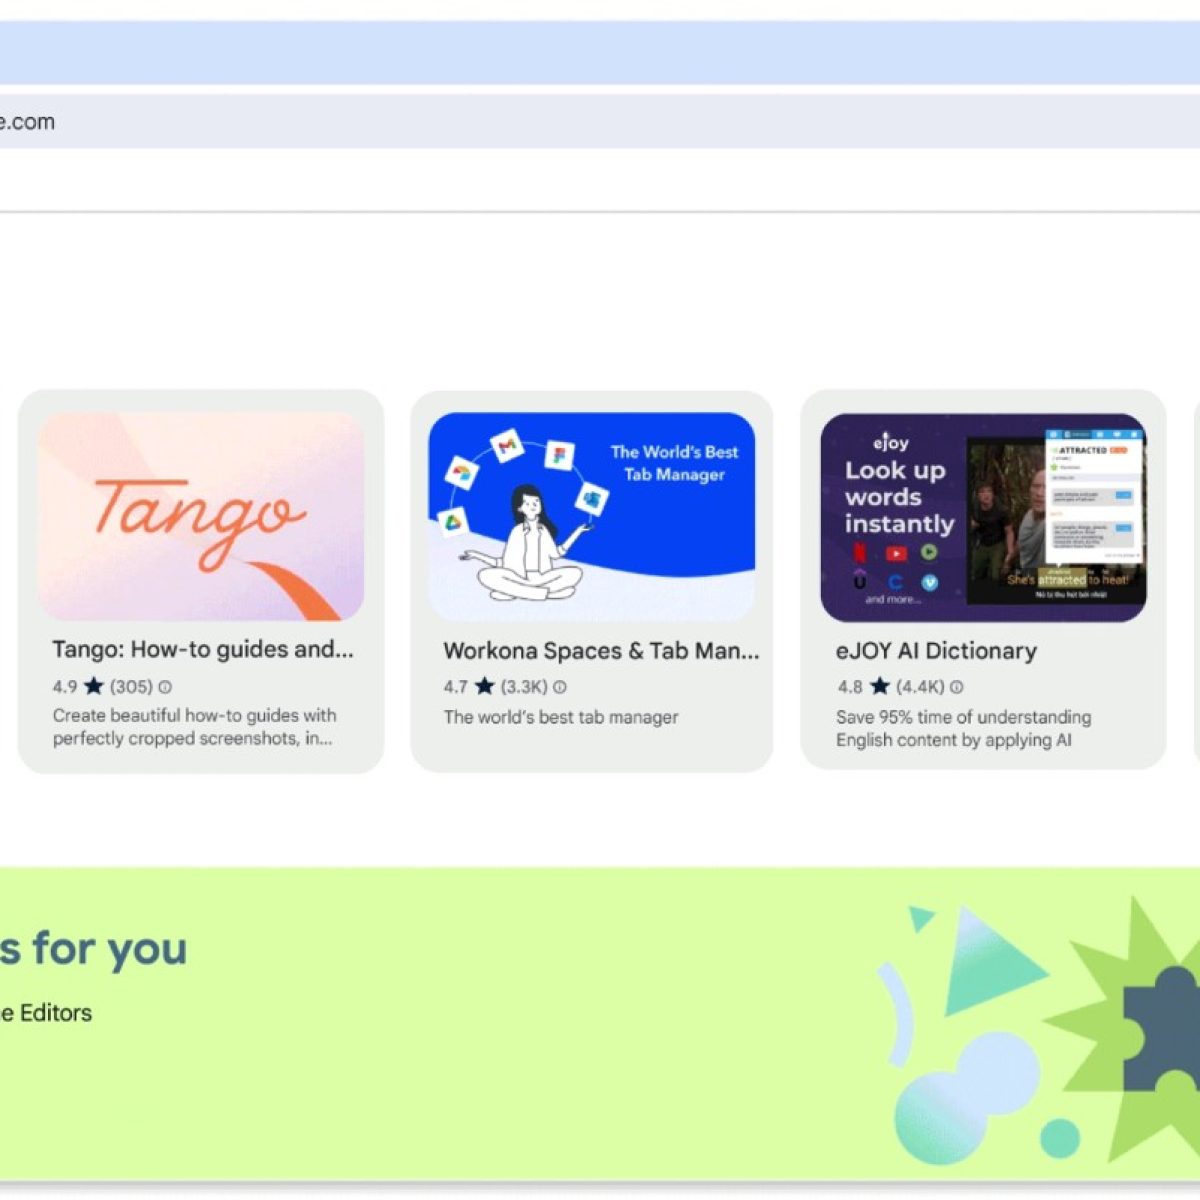Image resolution: width=1200 pixels, height=1200 pixels.
Task: Click the star icon beside the 4.8 rating
Action: (x=880, y=686)
